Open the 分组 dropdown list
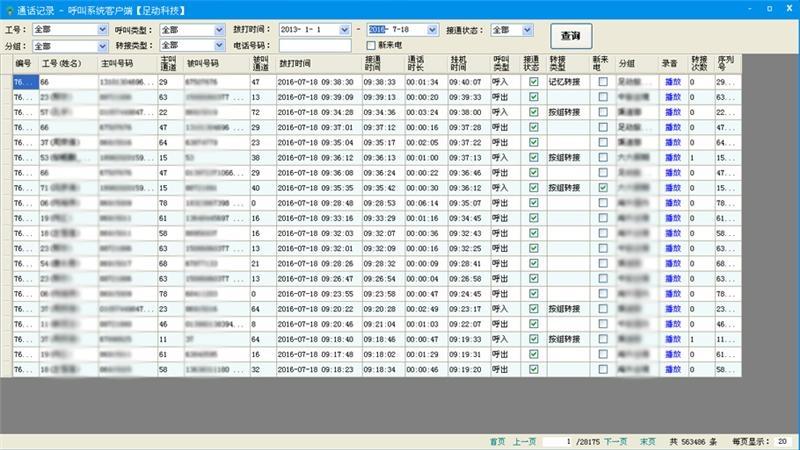Viewport: 800px width, 450px height. click(103, 46)
